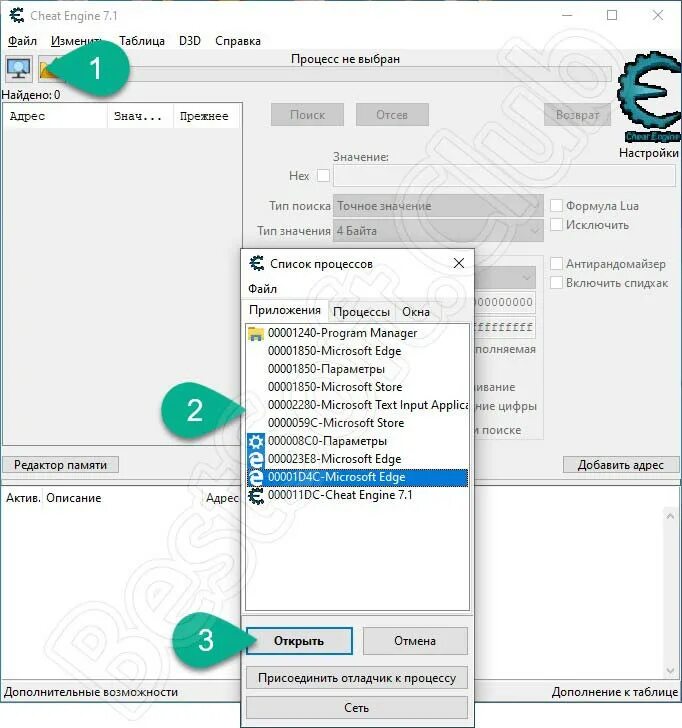Select 00002280-Microsoft Text Input Application entry
Screen dimensions: 682x728
click(x=357, y=405)
